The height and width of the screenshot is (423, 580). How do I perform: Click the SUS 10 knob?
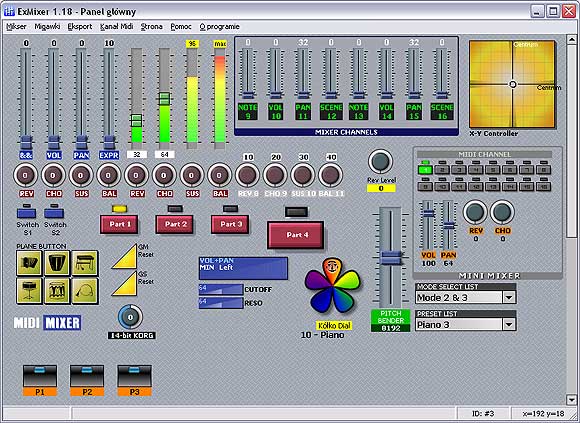(x=303, y=175)
